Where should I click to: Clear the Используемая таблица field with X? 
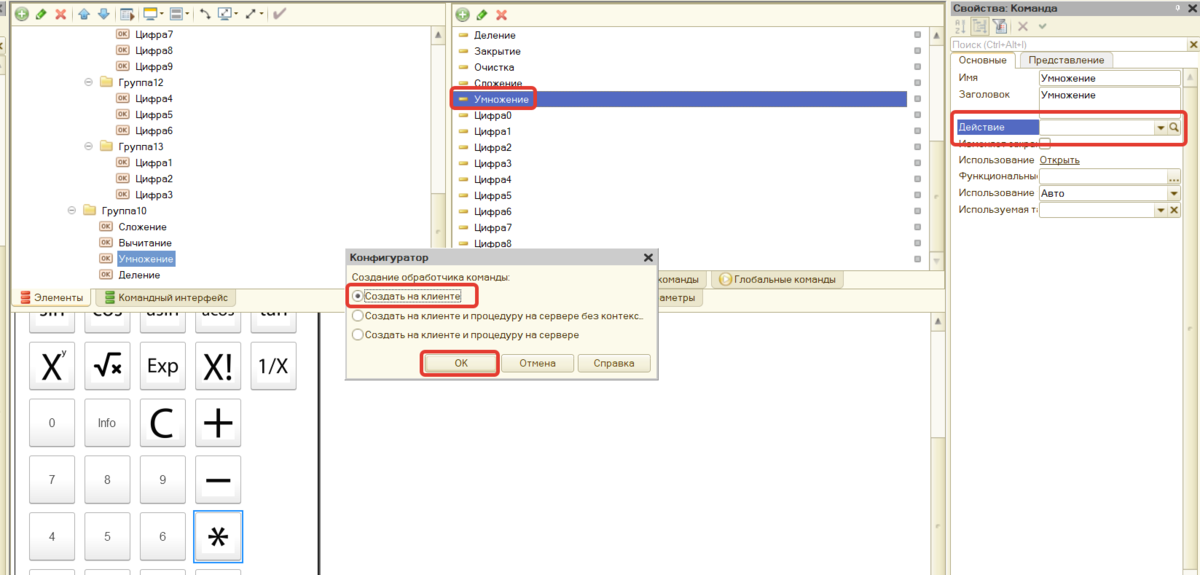tap(1175, 210)
